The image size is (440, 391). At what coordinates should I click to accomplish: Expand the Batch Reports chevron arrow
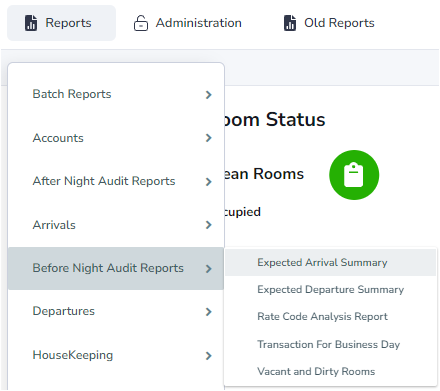click(x=209, y=95)
